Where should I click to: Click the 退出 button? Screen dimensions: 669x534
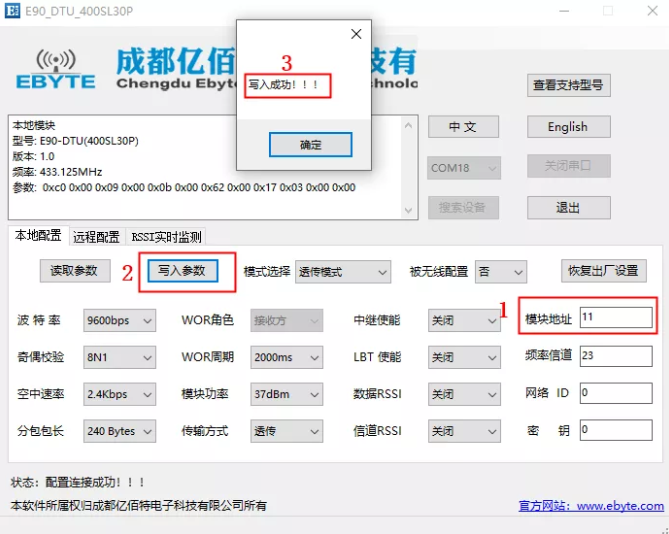[568, 208]
